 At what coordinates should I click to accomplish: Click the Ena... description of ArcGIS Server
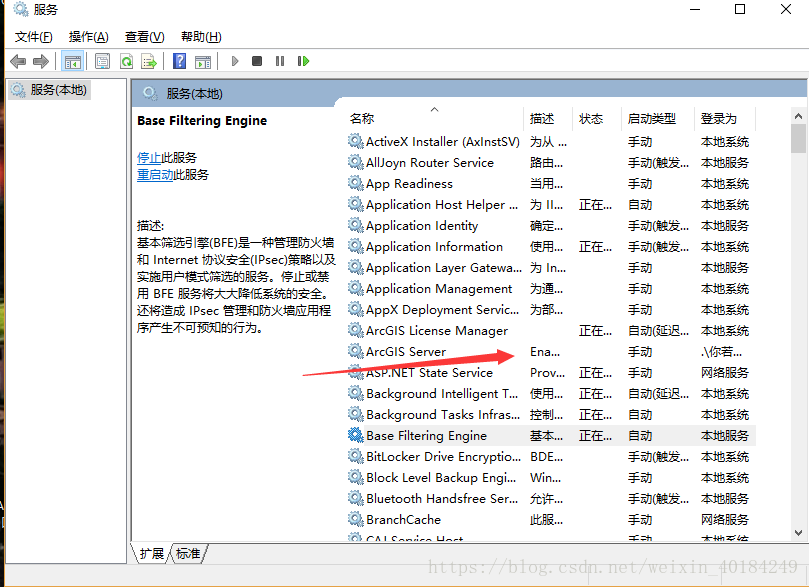pos(545,352)
